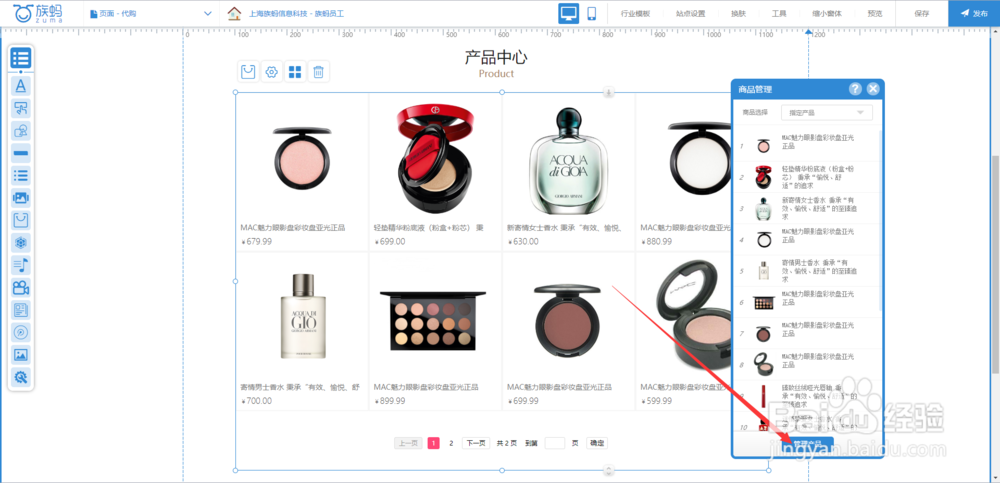Viewport: 1000px width, 483px height.
Task: Select the text (A) module tool
Action: click(21, 85)
